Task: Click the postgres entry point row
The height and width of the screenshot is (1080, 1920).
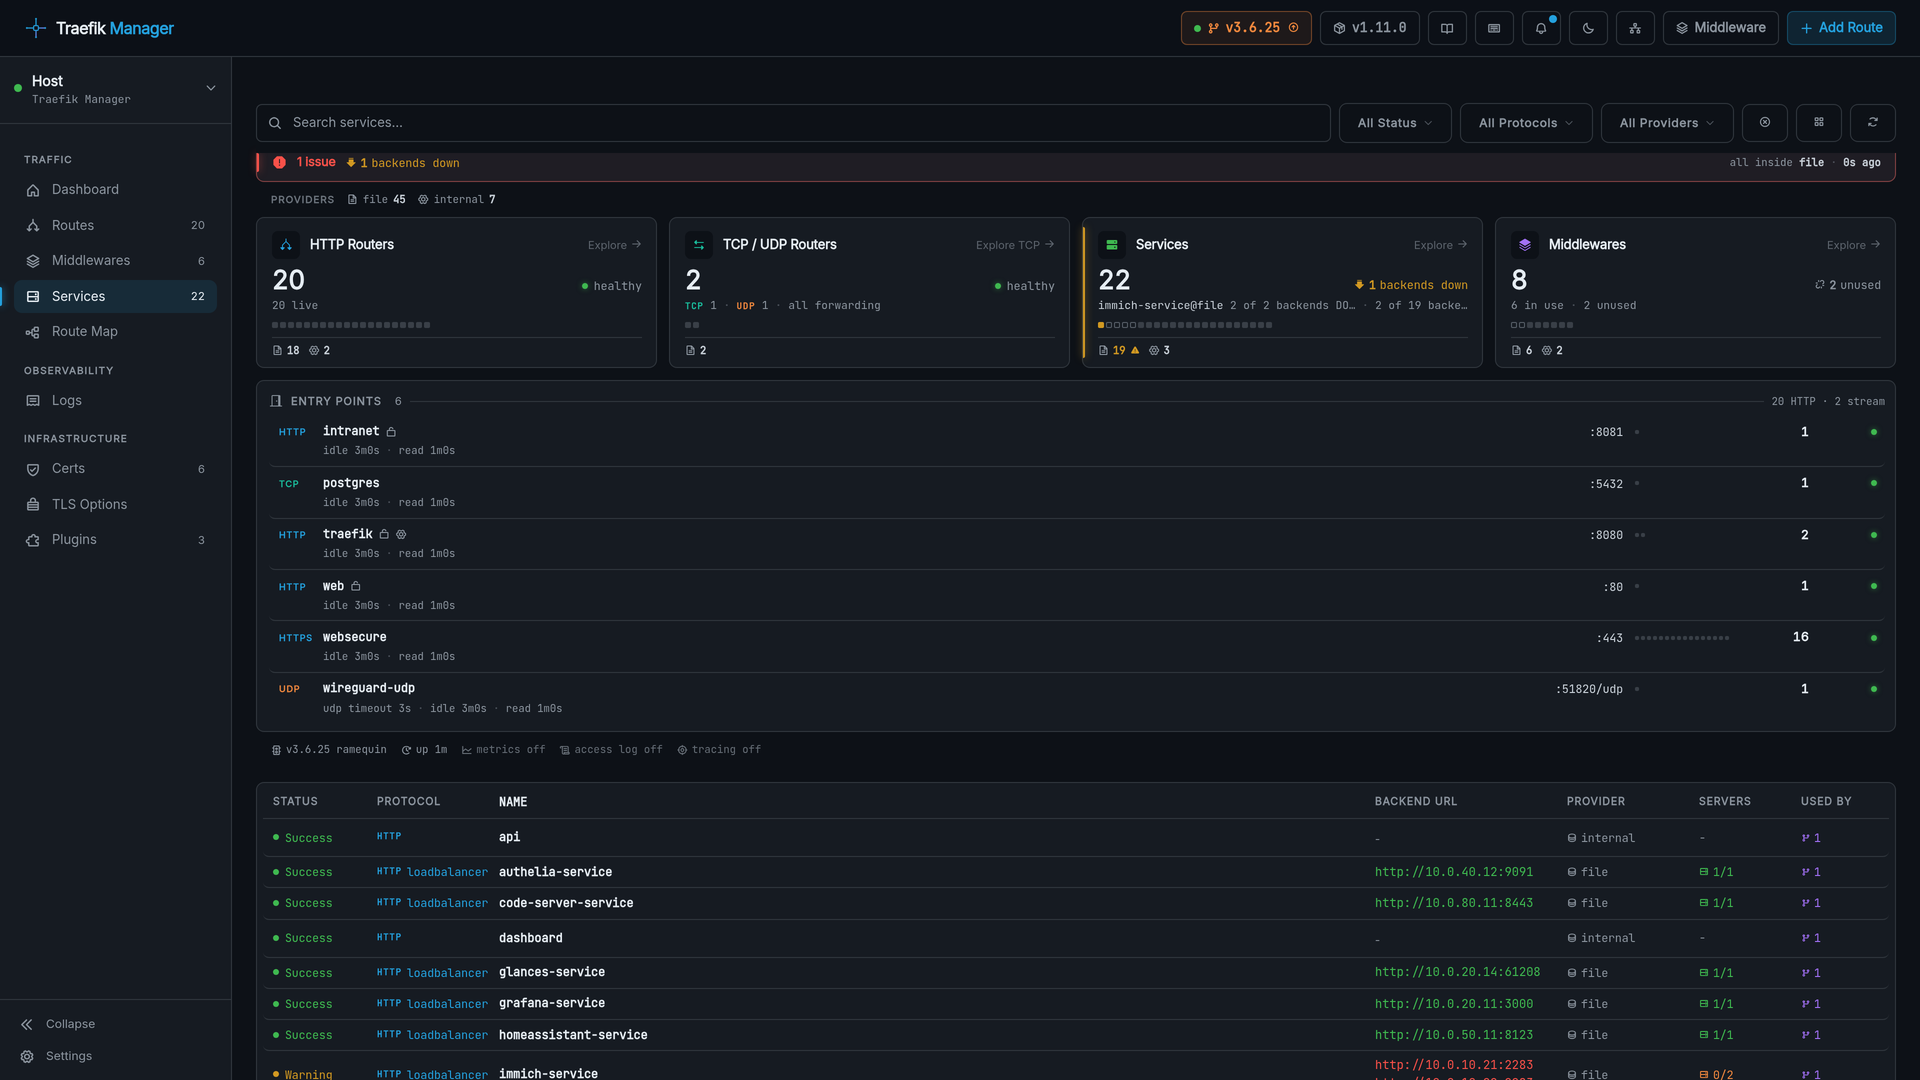Action: (1076, 492)
